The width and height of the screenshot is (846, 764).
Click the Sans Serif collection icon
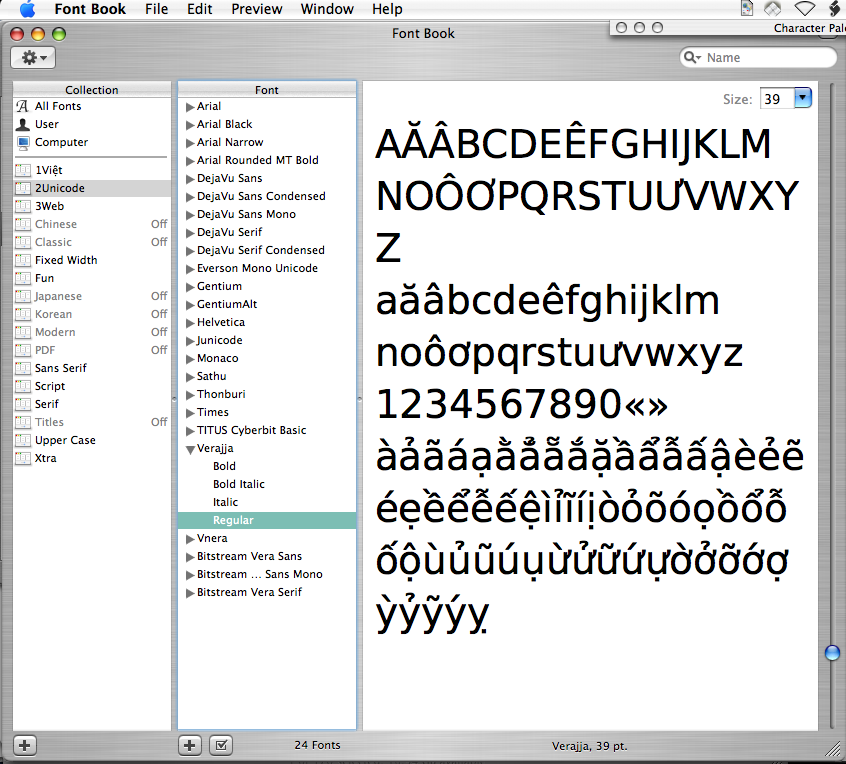(23, 369)
